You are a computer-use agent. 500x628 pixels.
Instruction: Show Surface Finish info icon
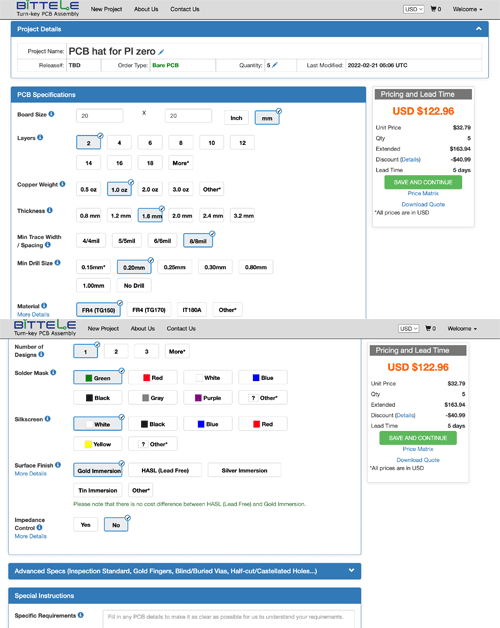pos(58,465)
